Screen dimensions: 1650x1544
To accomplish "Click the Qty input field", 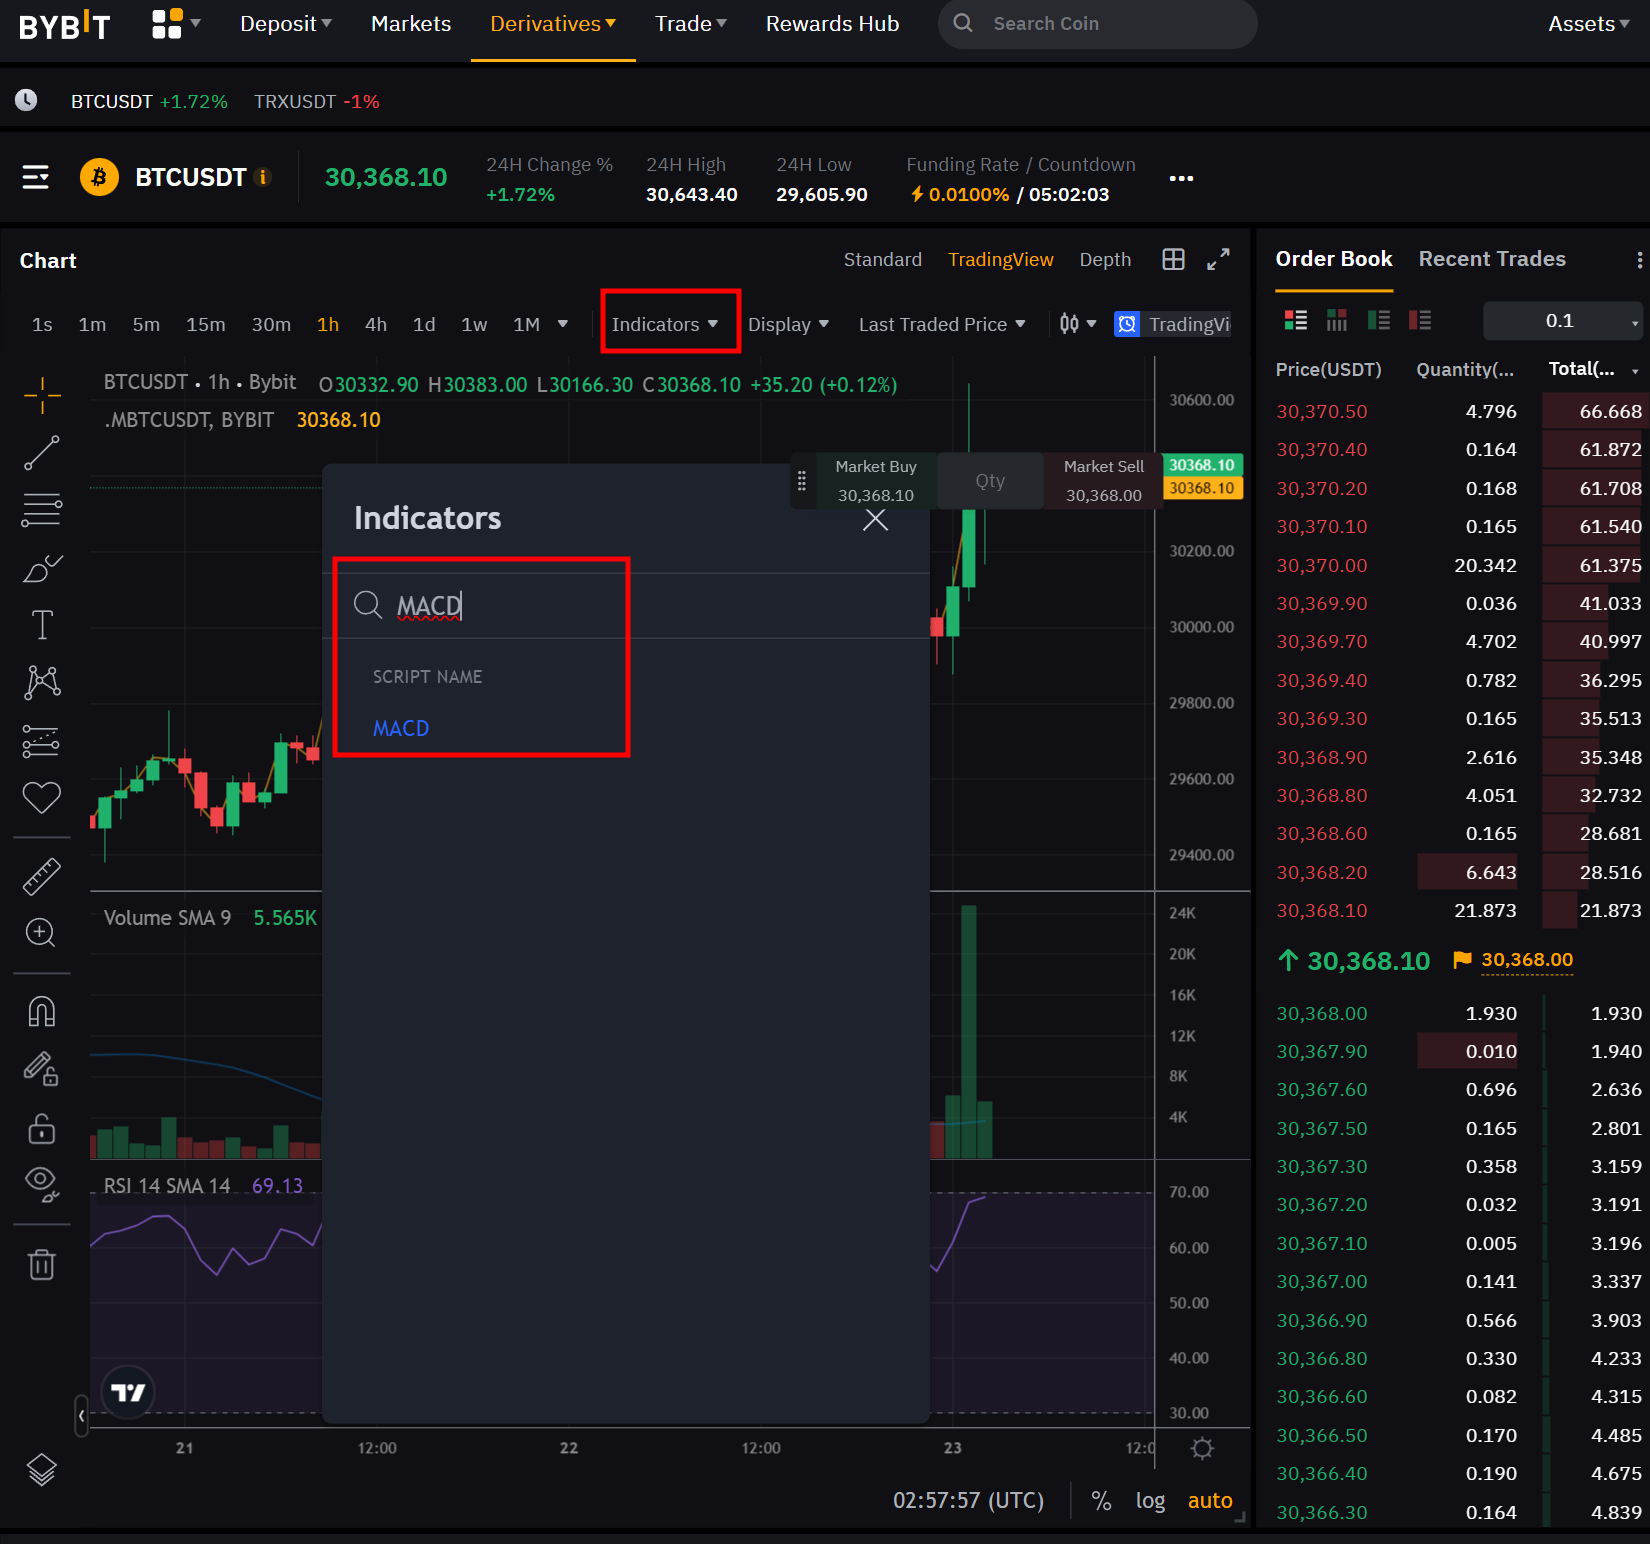I will (x=990, y=481).
